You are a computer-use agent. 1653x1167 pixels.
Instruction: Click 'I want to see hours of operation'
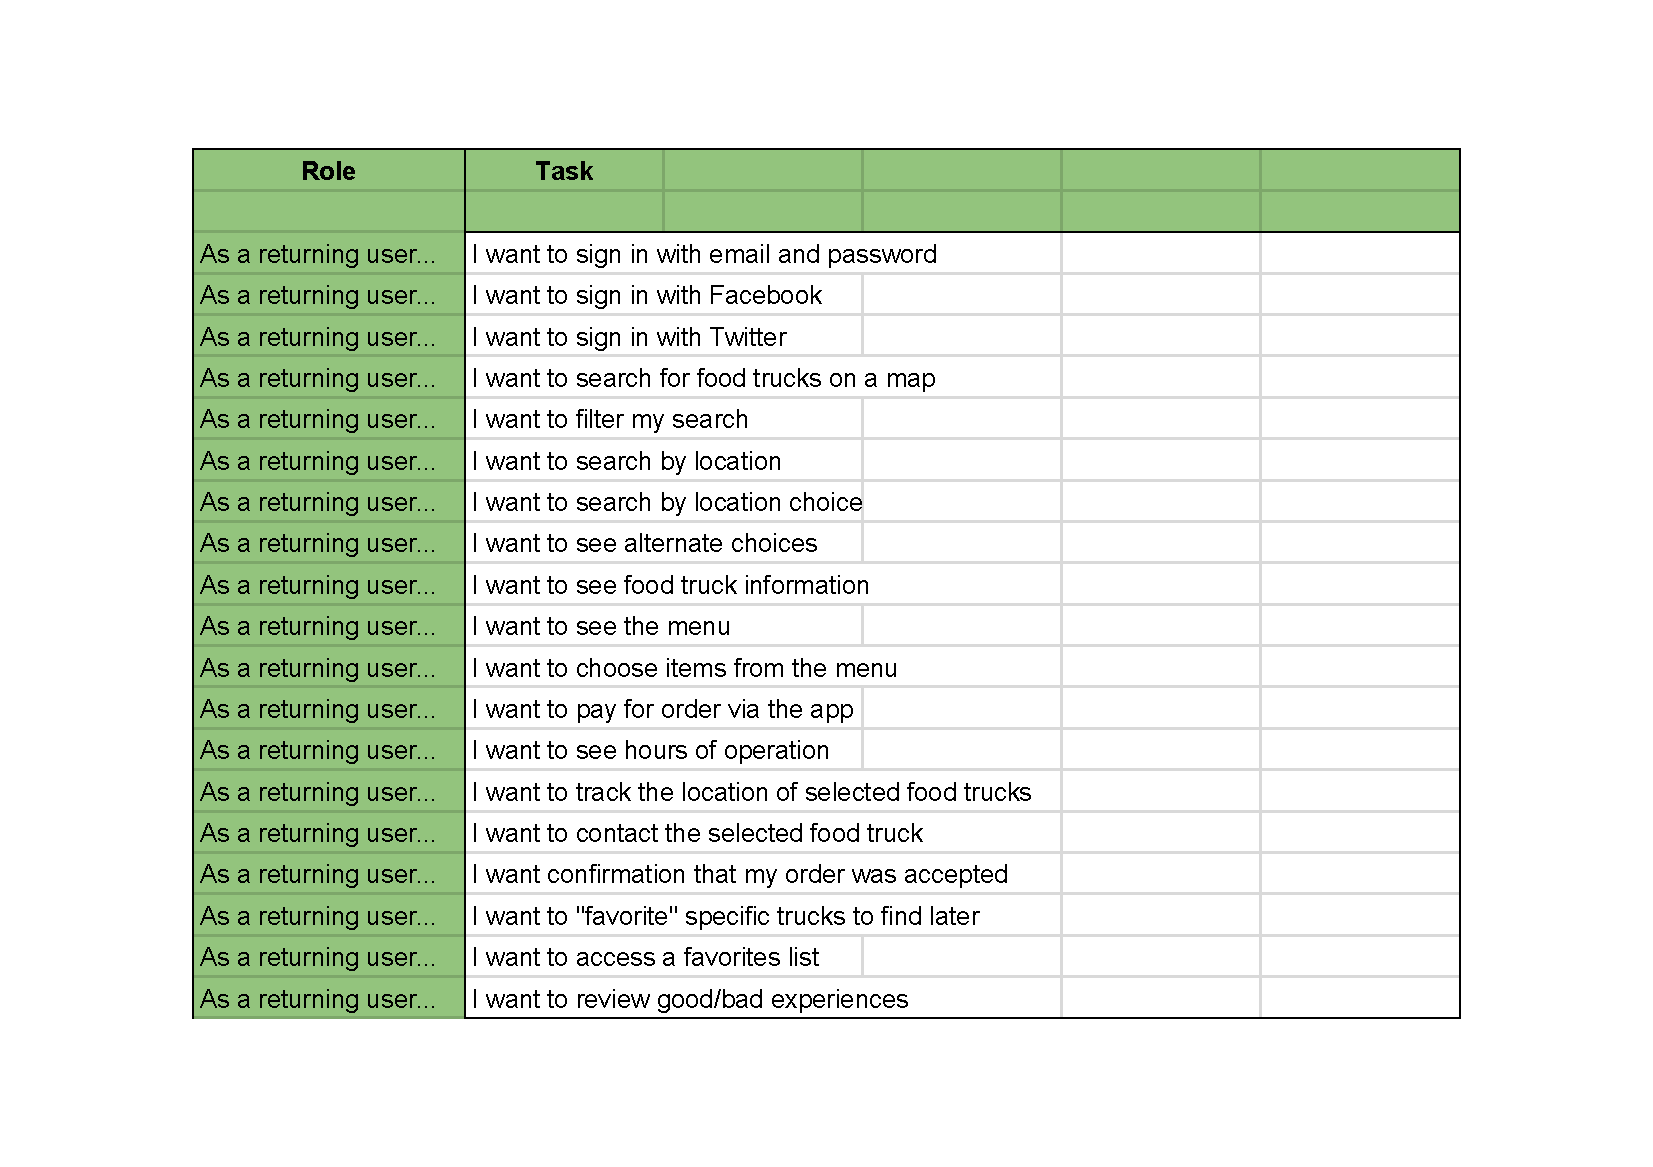tap(664, 750)
